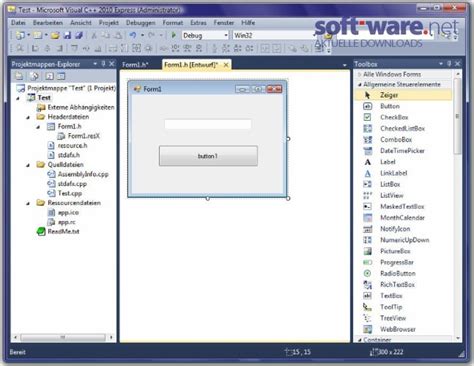474x366 pixels.
Task: Click button1 on the Form1 designer
Action: pyautogui.click(x=208, y=156)
